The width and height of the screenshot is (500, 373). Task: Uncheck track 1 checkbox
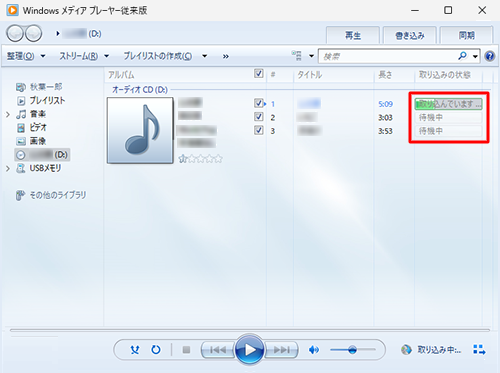259,103
